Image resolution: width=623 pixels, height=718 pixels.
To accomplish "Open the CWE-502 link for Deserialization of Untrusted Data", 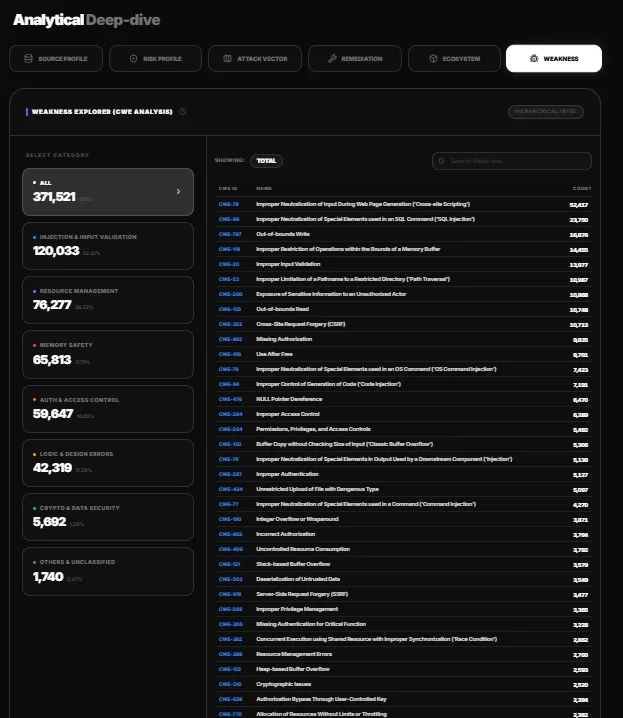I will point(230,579).
